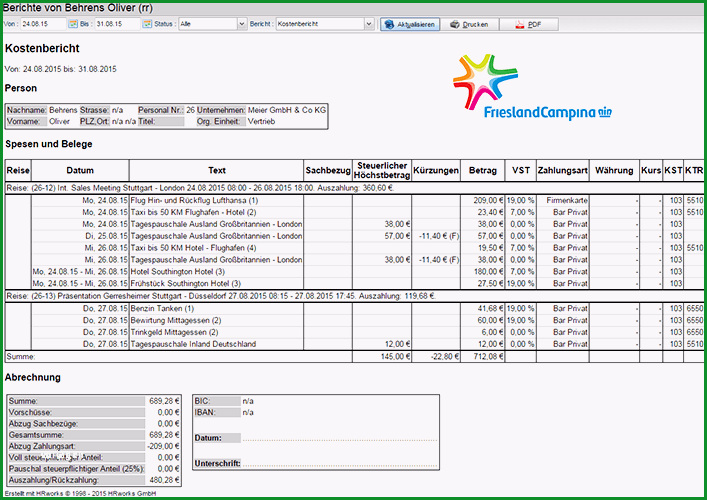This screenshot has width=707, height=500.
Task: Click the Bis date field with 31.08.15
Action: [x=117, y=24]
